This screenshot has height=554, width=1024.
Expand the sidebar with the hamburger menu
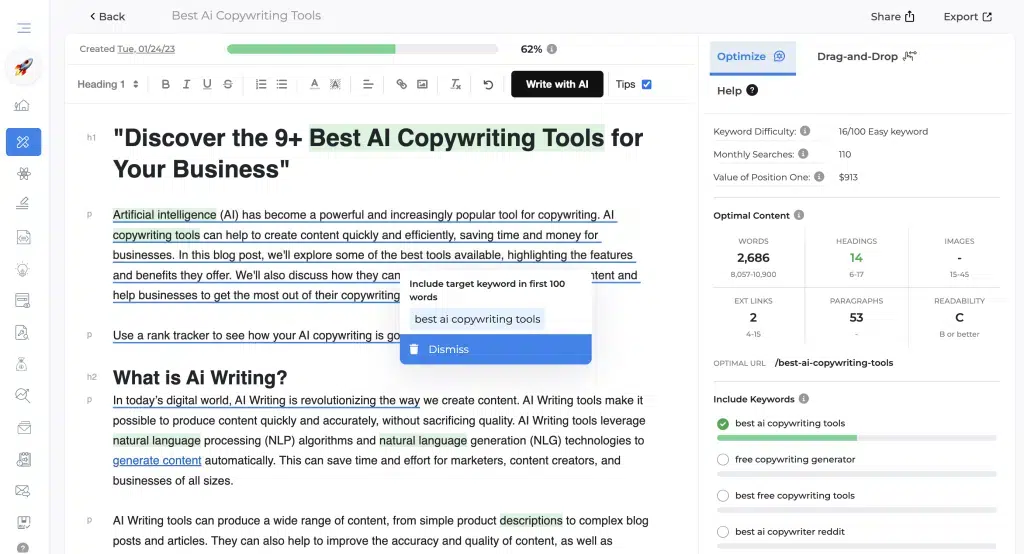(x=23, y=28)
